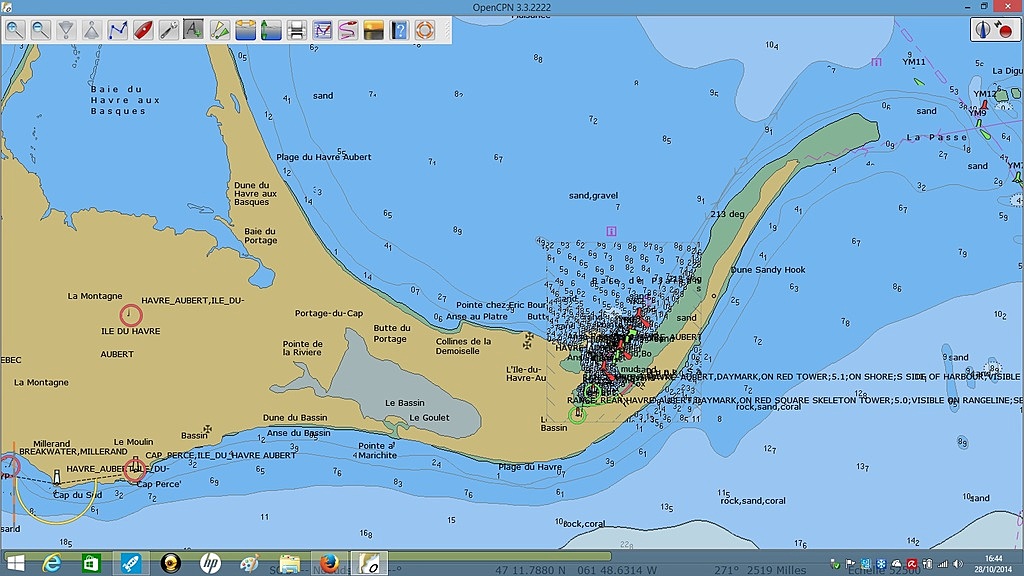Image resolution: width=1024 pixels, height=576 pixels.
Task: Toggle tracking with the pink track icon
Action: [347, 30]
